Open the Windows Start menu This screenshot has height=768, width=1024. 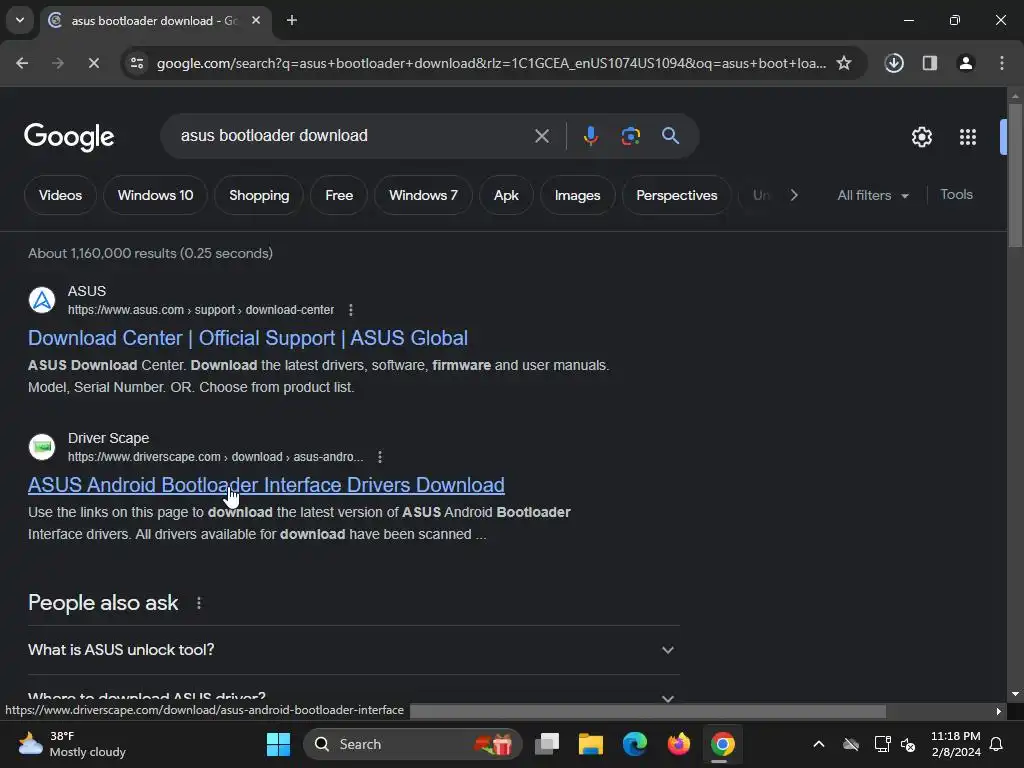coord(278,744)
